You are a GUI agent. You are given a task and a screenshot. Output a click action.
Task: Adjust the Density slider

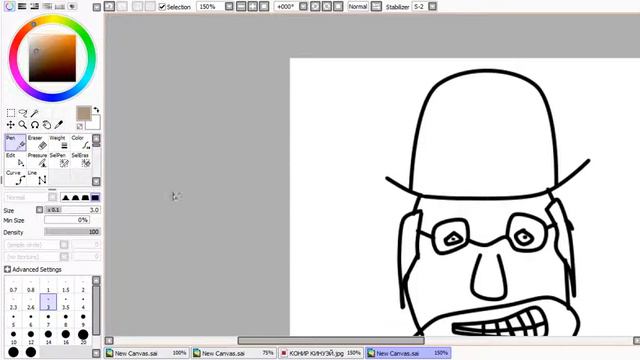coord(72,232)
